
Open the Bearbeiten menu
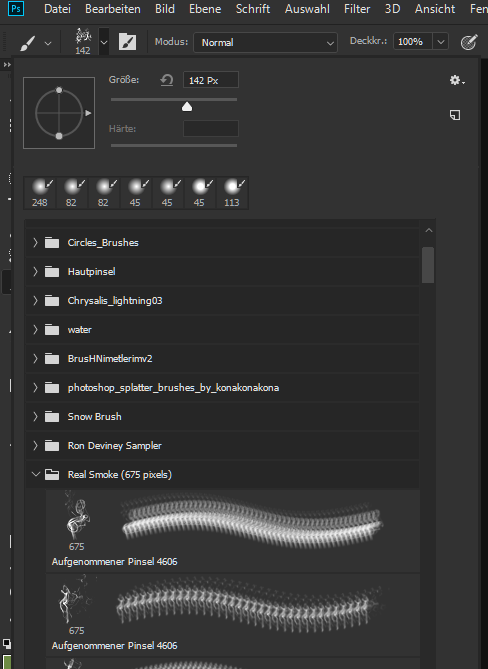coord(113,9)
